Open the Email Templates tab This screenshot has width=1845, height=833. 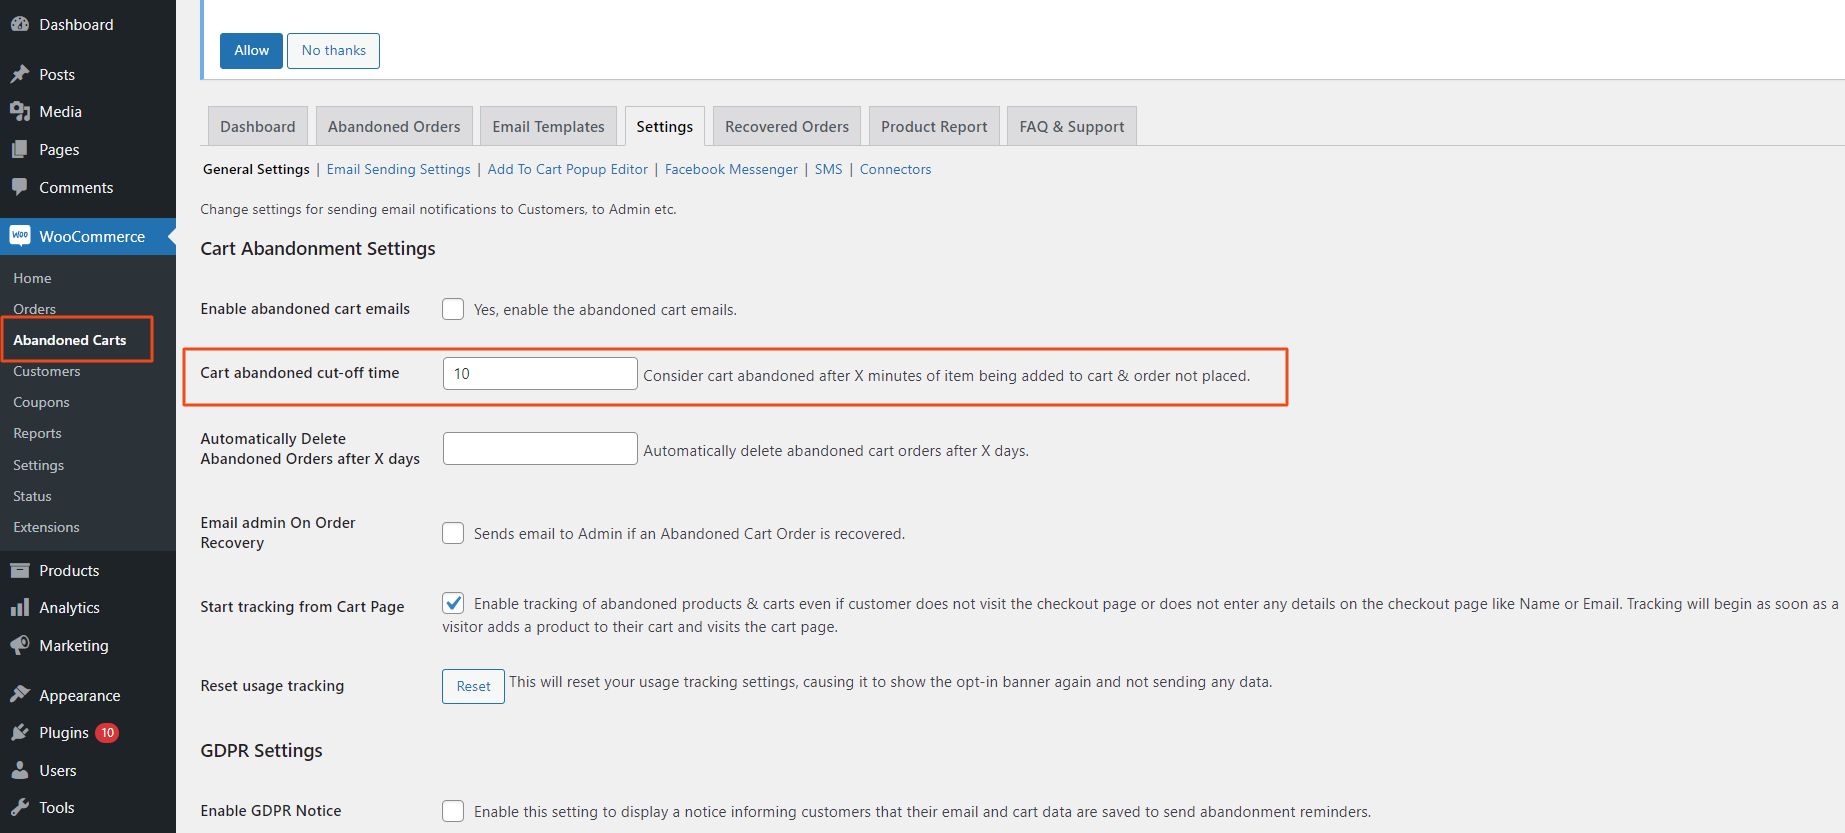(548, 126)
